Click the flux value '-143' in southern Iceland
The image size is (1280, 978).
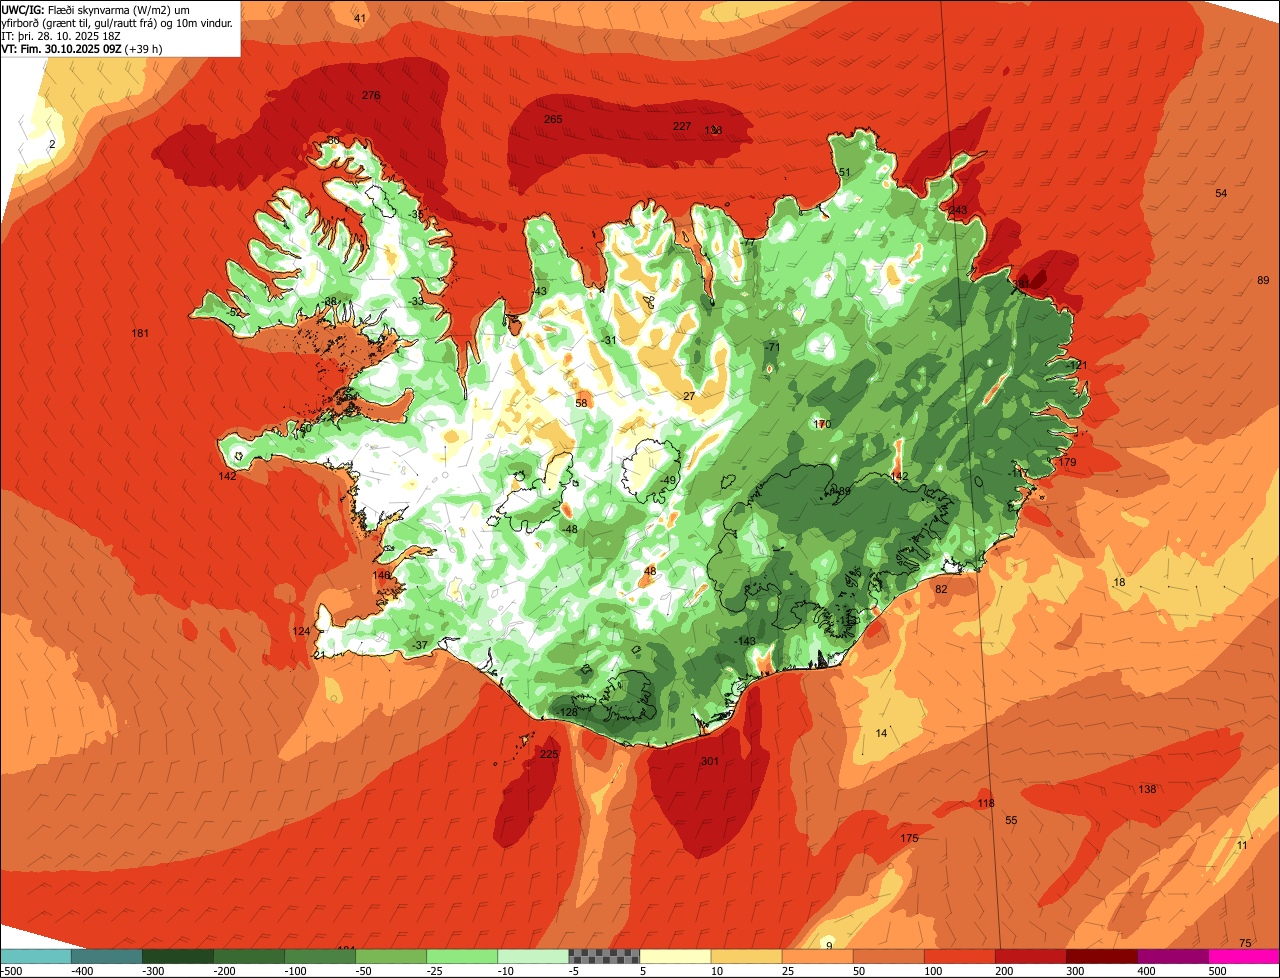point(746,641)
